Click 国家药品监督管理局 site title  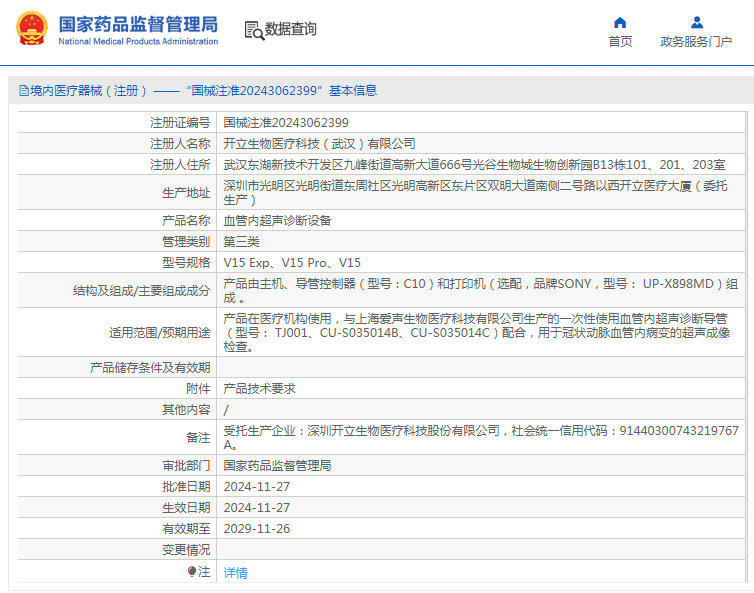(x=138, y=24)
